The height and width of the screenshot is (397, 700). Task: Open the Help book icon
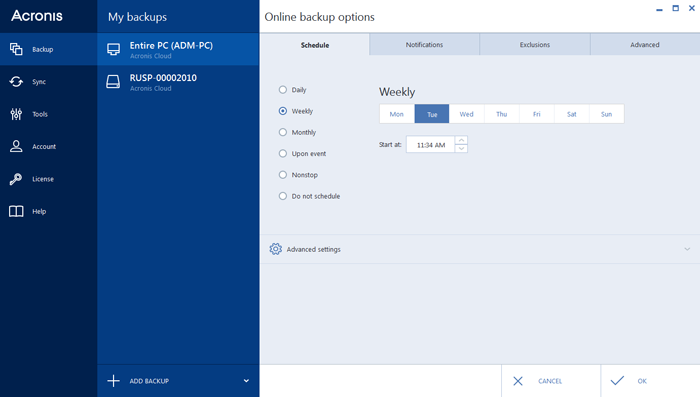(x=16, y=211)
